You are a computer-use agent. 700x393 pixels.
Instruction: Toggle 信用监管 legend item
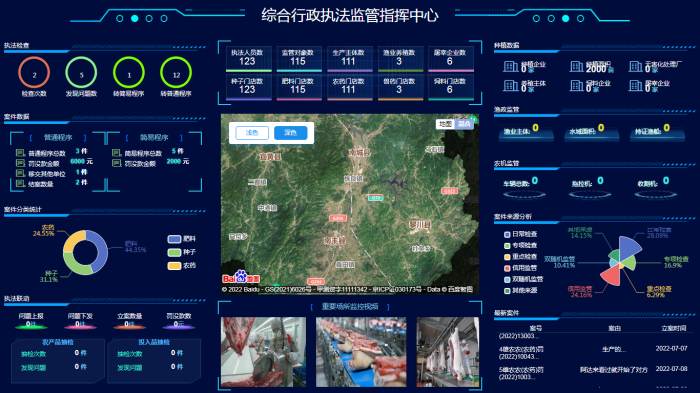[521, 268]
